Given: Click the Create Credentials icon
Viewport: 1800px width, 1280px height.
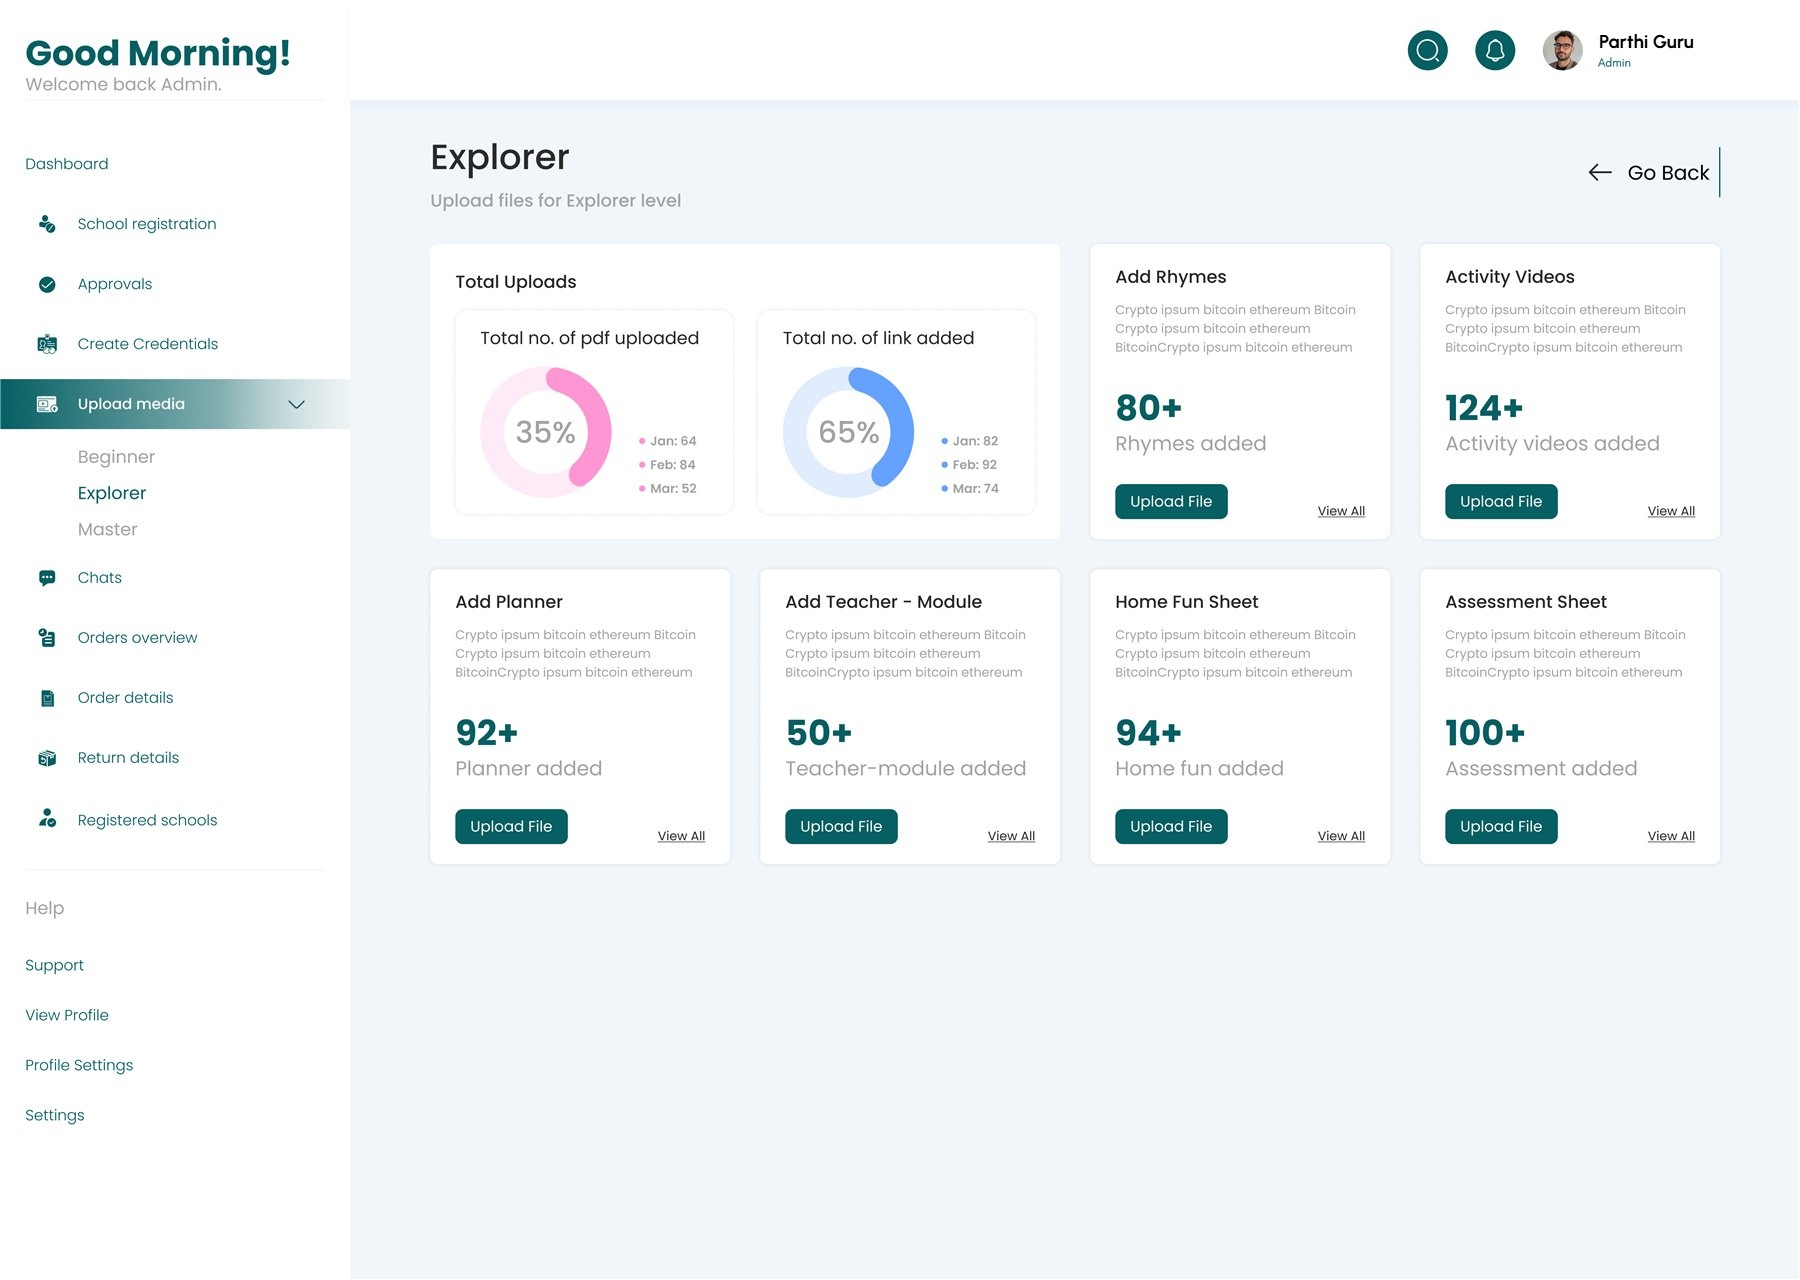Looking at the screenshot, I should coord(47,344).
